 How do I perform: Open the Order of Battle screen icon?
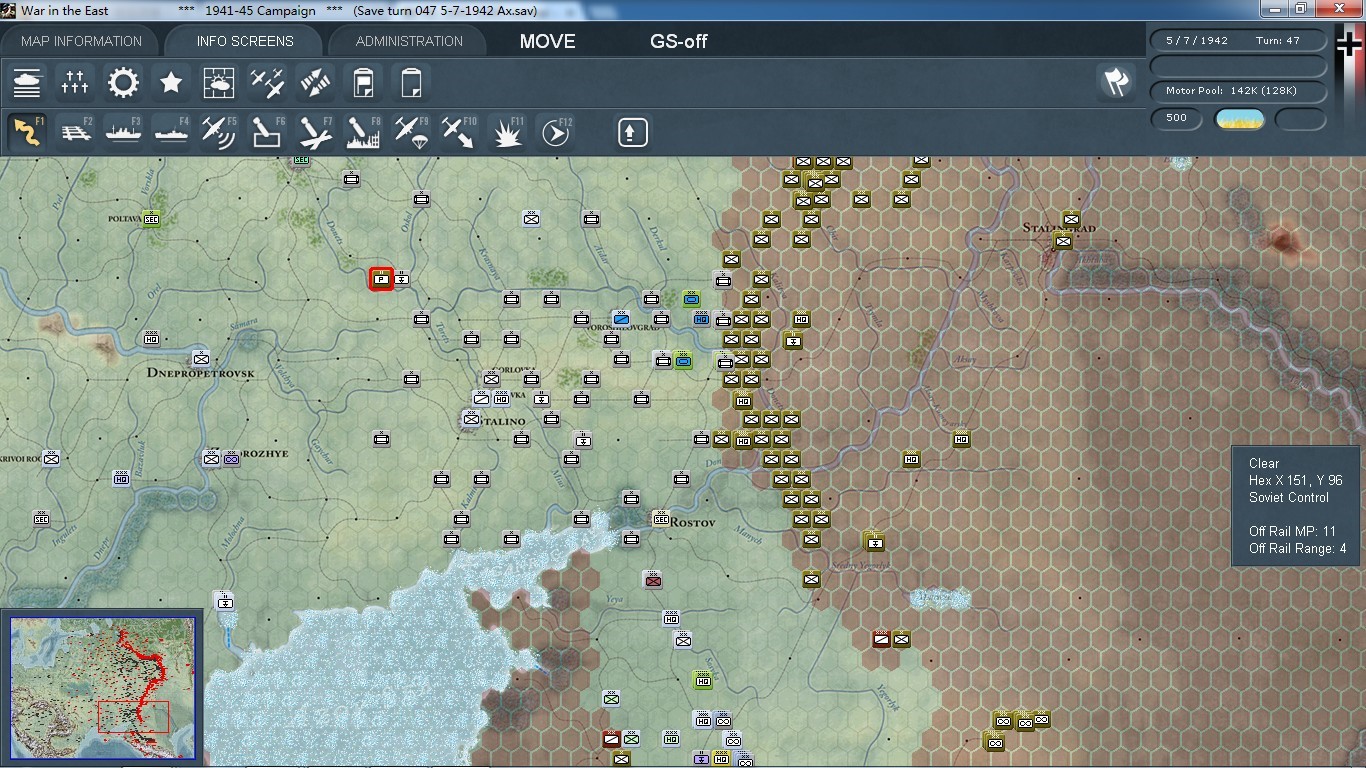click(x=27, y=83)
